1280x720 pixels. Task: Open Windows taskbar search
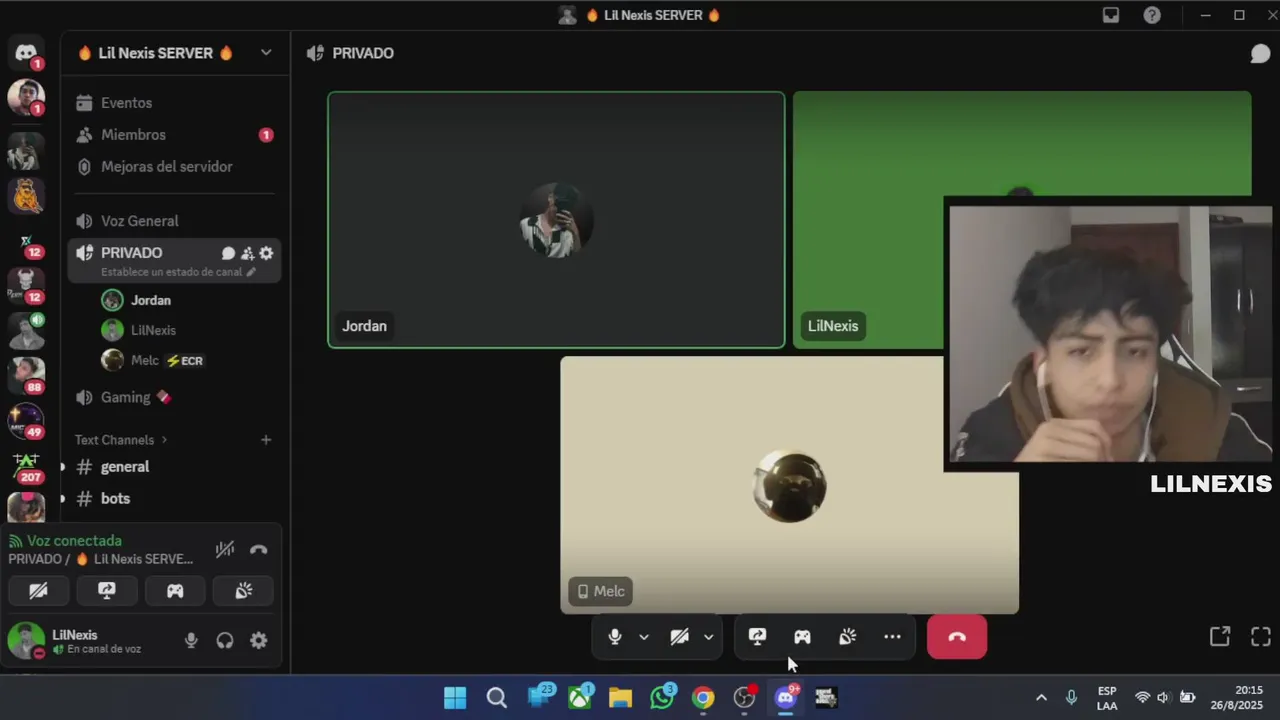496,697
